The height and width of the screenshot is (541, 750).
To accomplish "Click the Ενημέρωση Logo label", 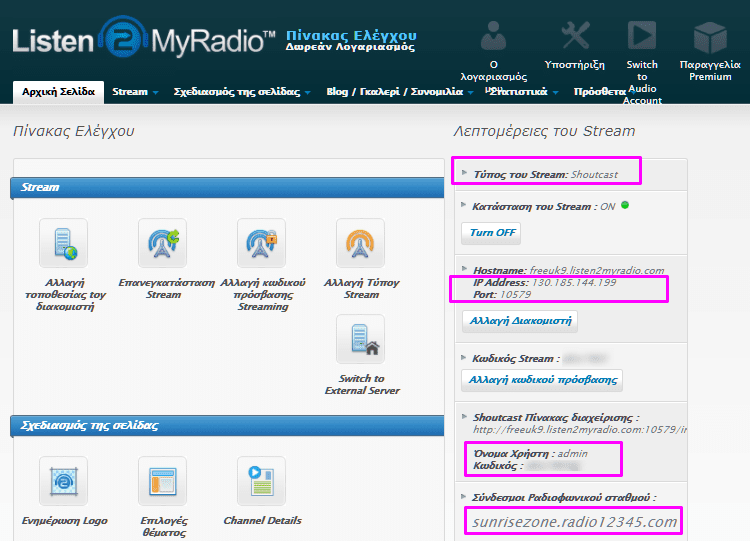I will (x=64, y=521).
